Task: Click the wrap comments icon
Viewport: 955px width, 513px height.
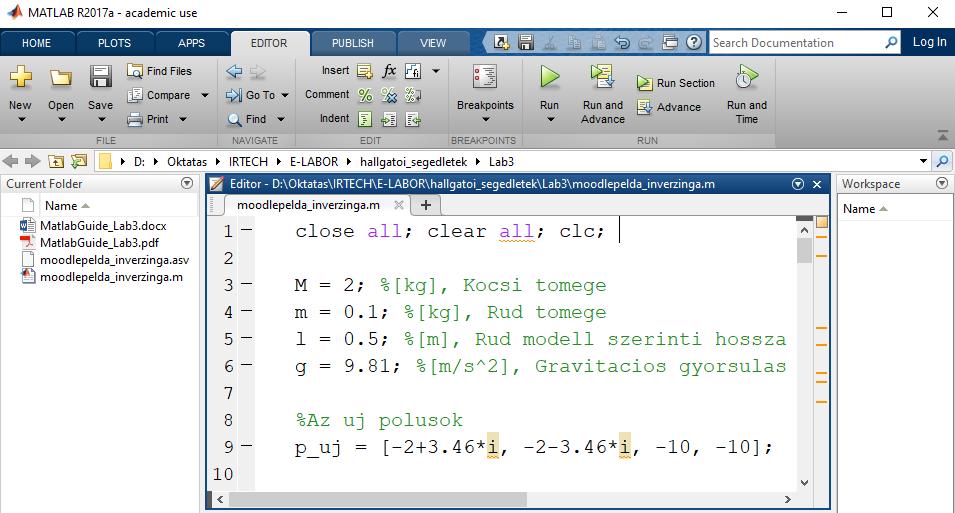Action: pos(413,95)
